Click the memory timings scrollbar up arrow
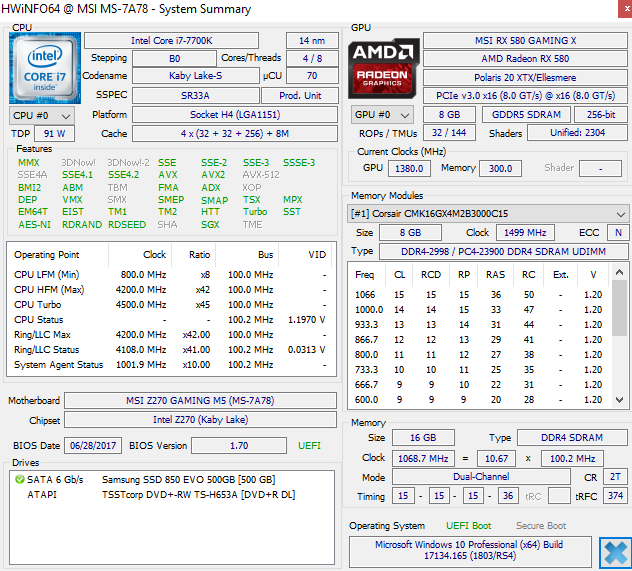Screen dimensions: 632x571 tap(620, 272)
